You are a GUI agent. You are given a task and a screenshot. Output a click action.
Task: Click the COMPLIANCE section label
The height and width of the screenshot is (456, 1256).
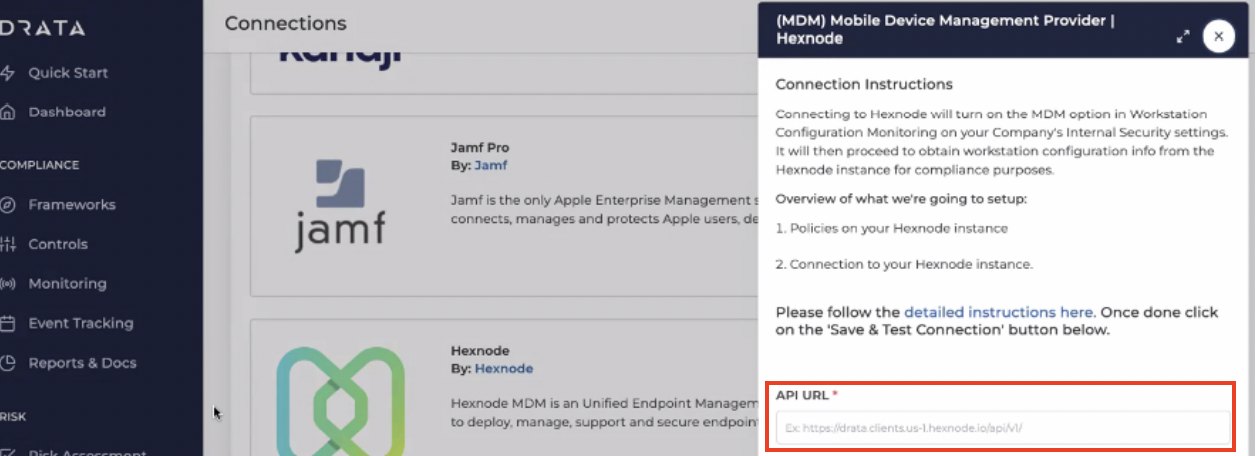click(40, 165)
